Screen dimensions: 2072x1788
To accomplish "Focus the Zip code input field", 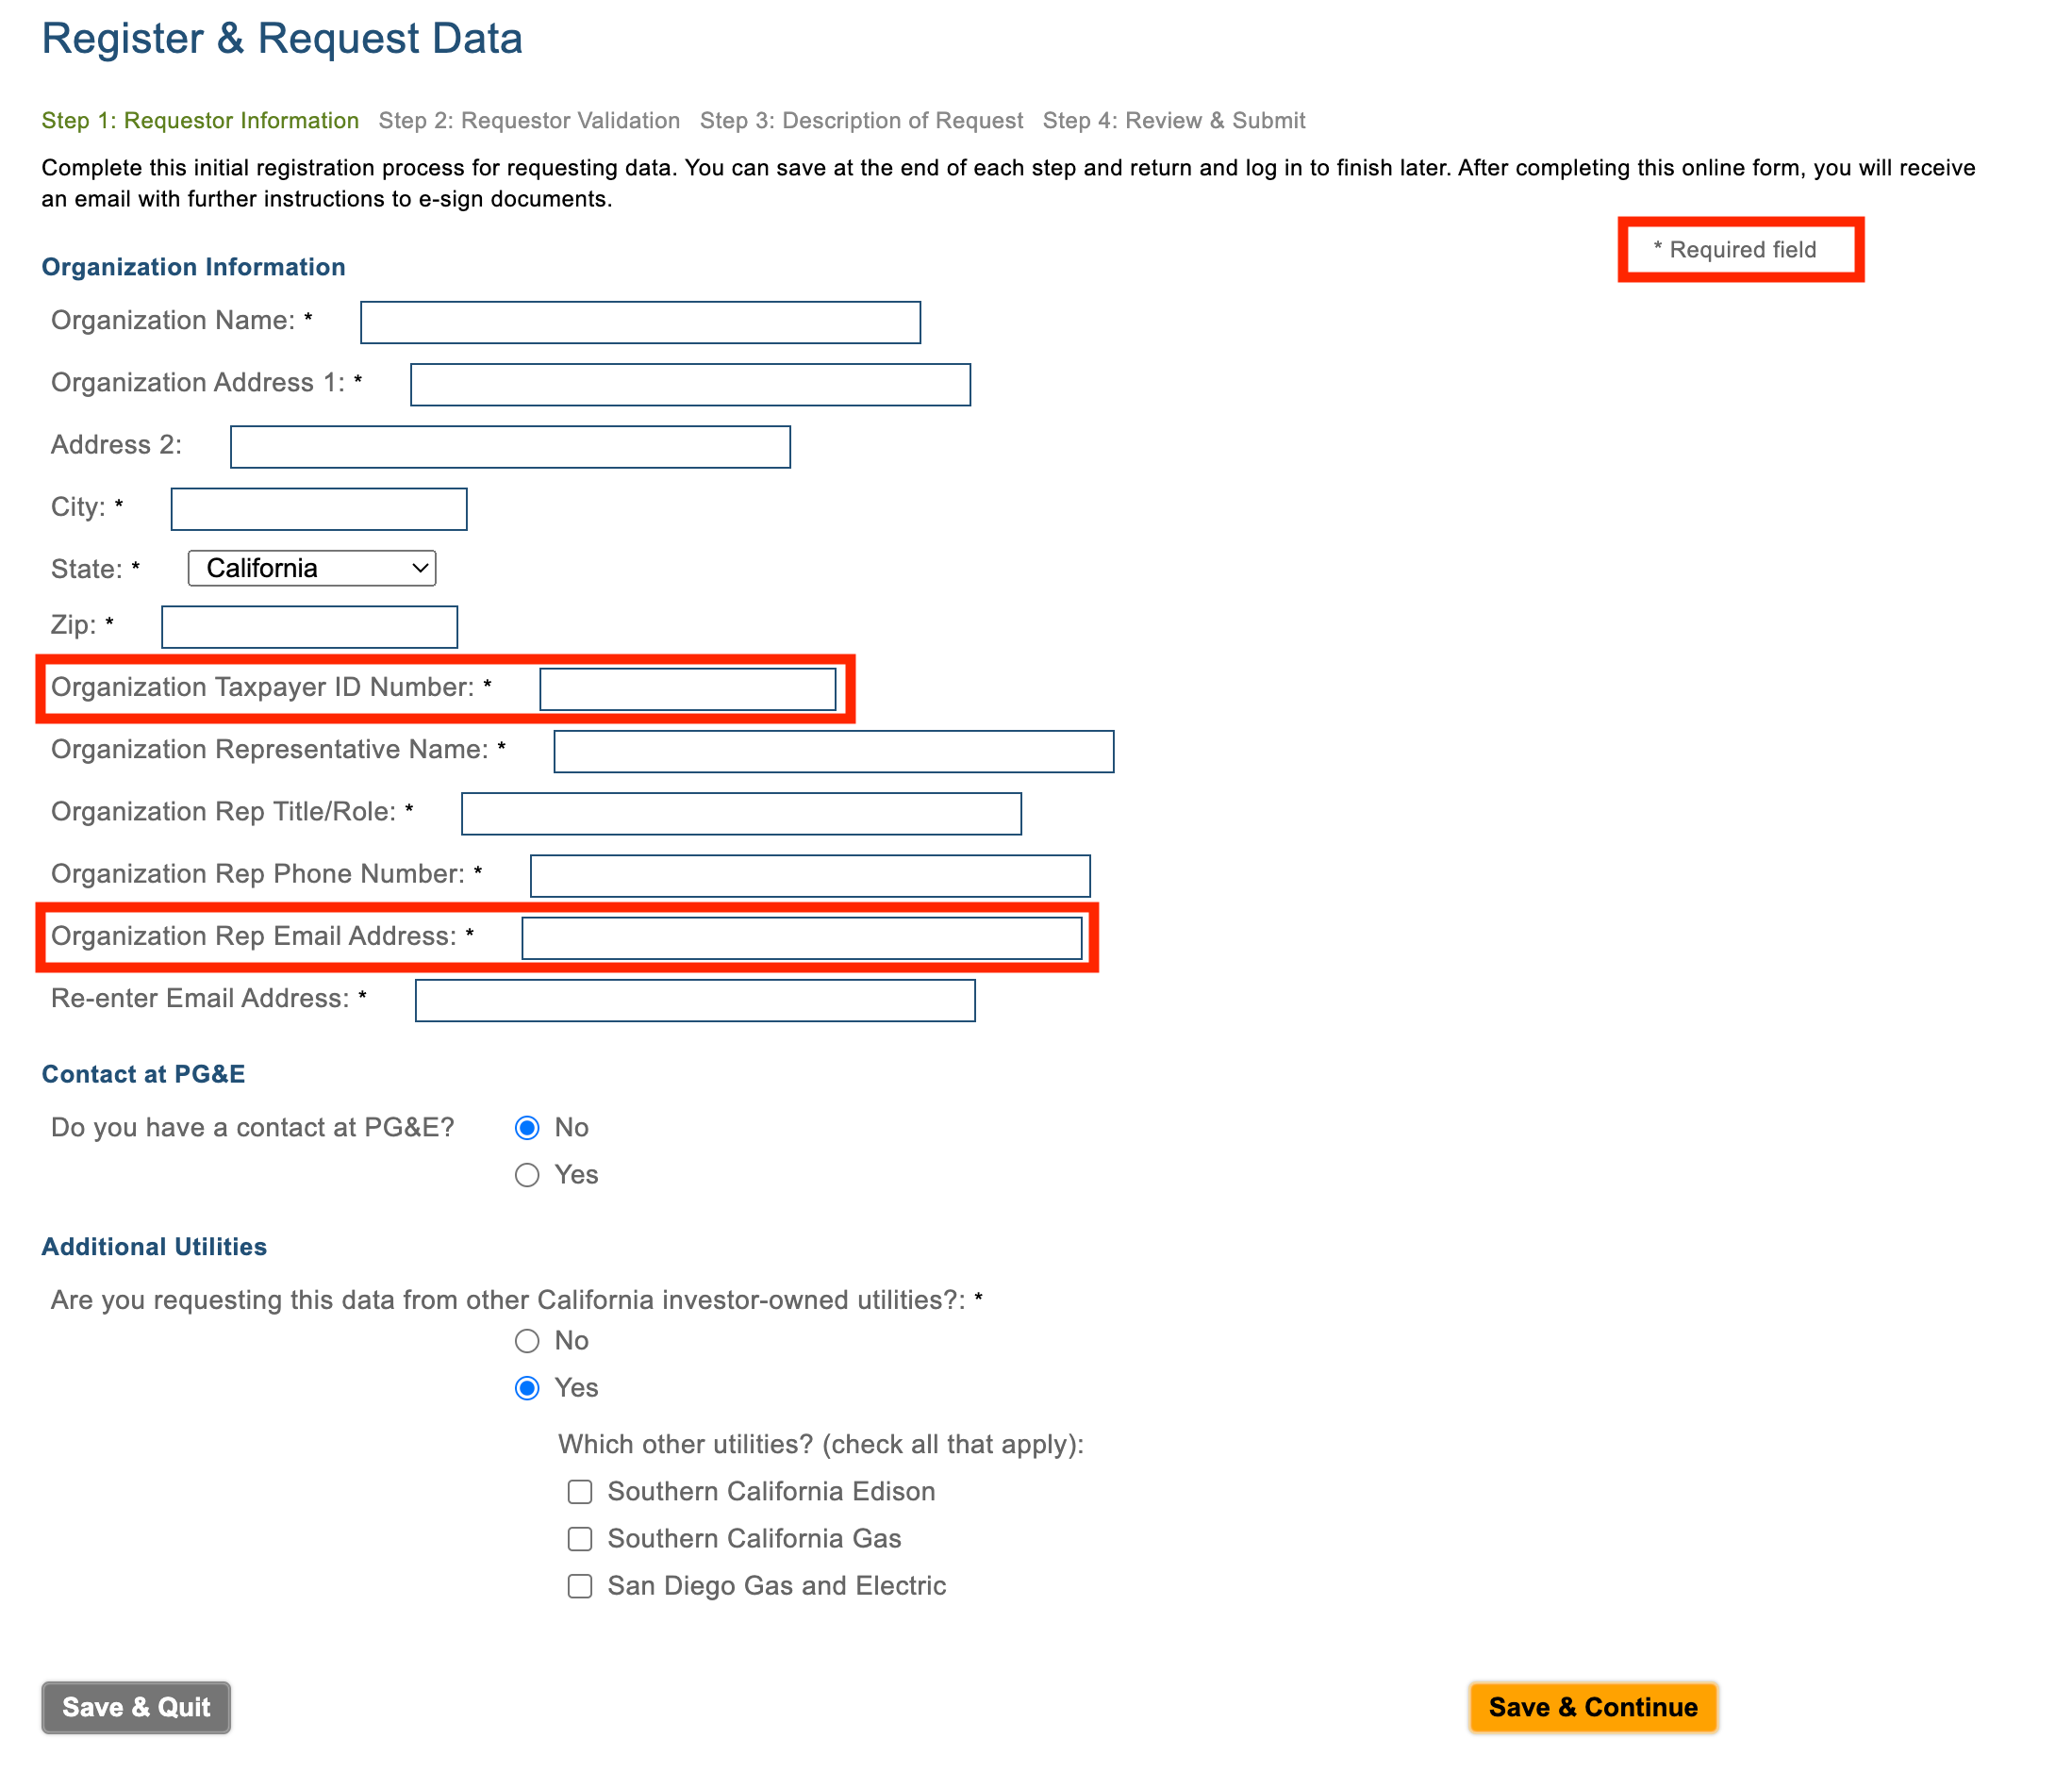I will coord(310,627).
